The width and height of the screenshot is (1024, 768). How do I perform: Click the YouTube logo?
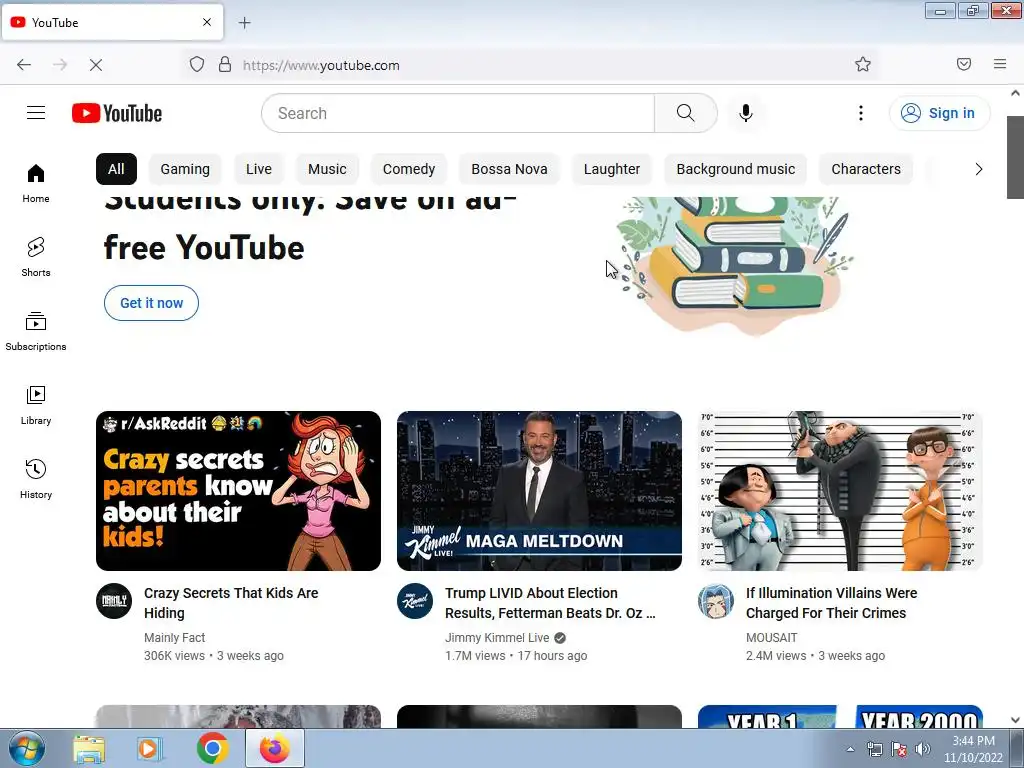point(117,113)
